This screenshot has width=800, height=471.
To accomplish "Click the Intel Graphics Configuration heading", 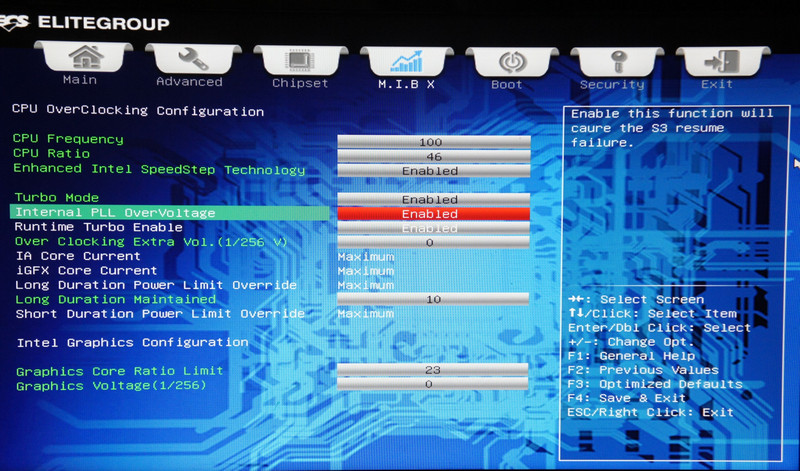I will click(133, 342).
